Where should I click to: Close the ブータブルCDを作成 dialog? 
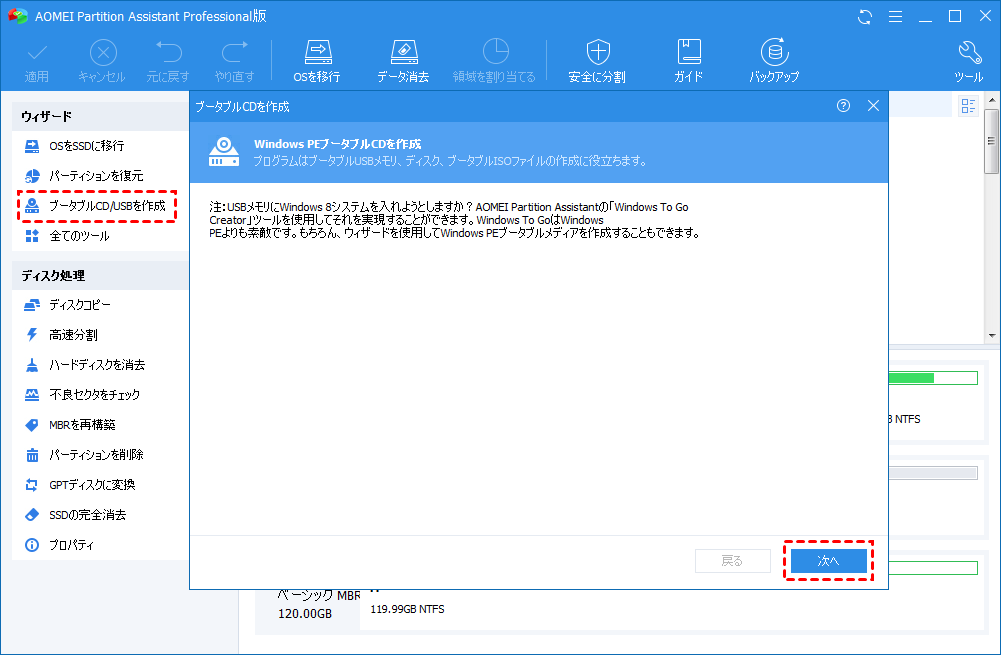pos(873,106)
